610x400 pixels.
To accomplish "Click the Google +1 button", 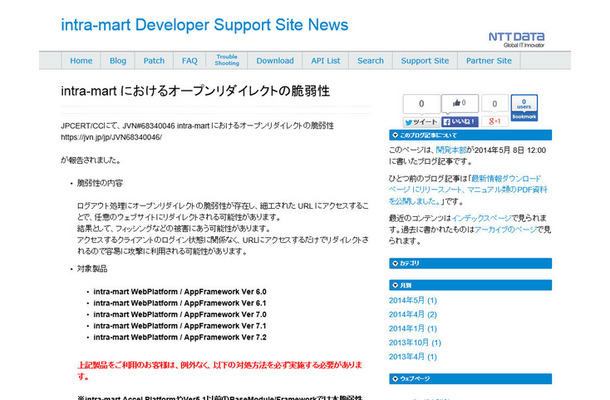I will coord(494,121).
